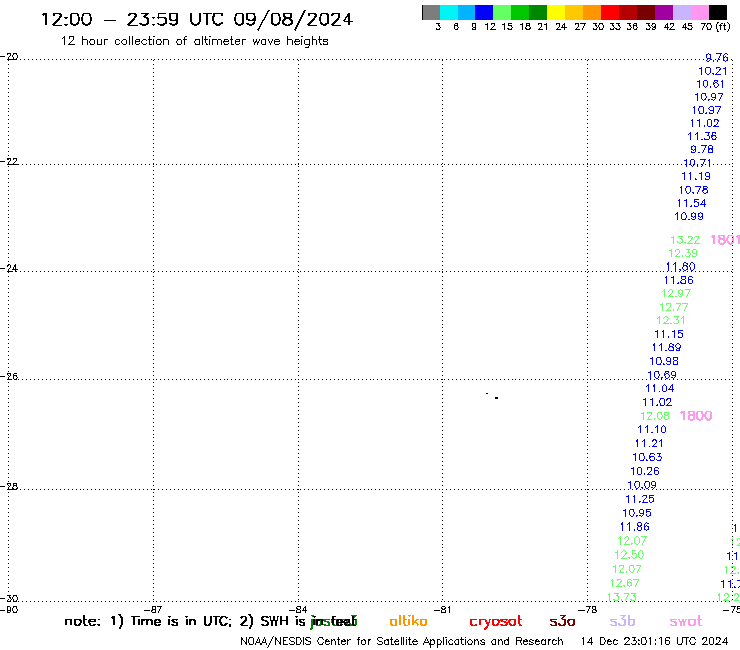Click the green wave height value 12.08
The image size is (740, 650).
655,416
